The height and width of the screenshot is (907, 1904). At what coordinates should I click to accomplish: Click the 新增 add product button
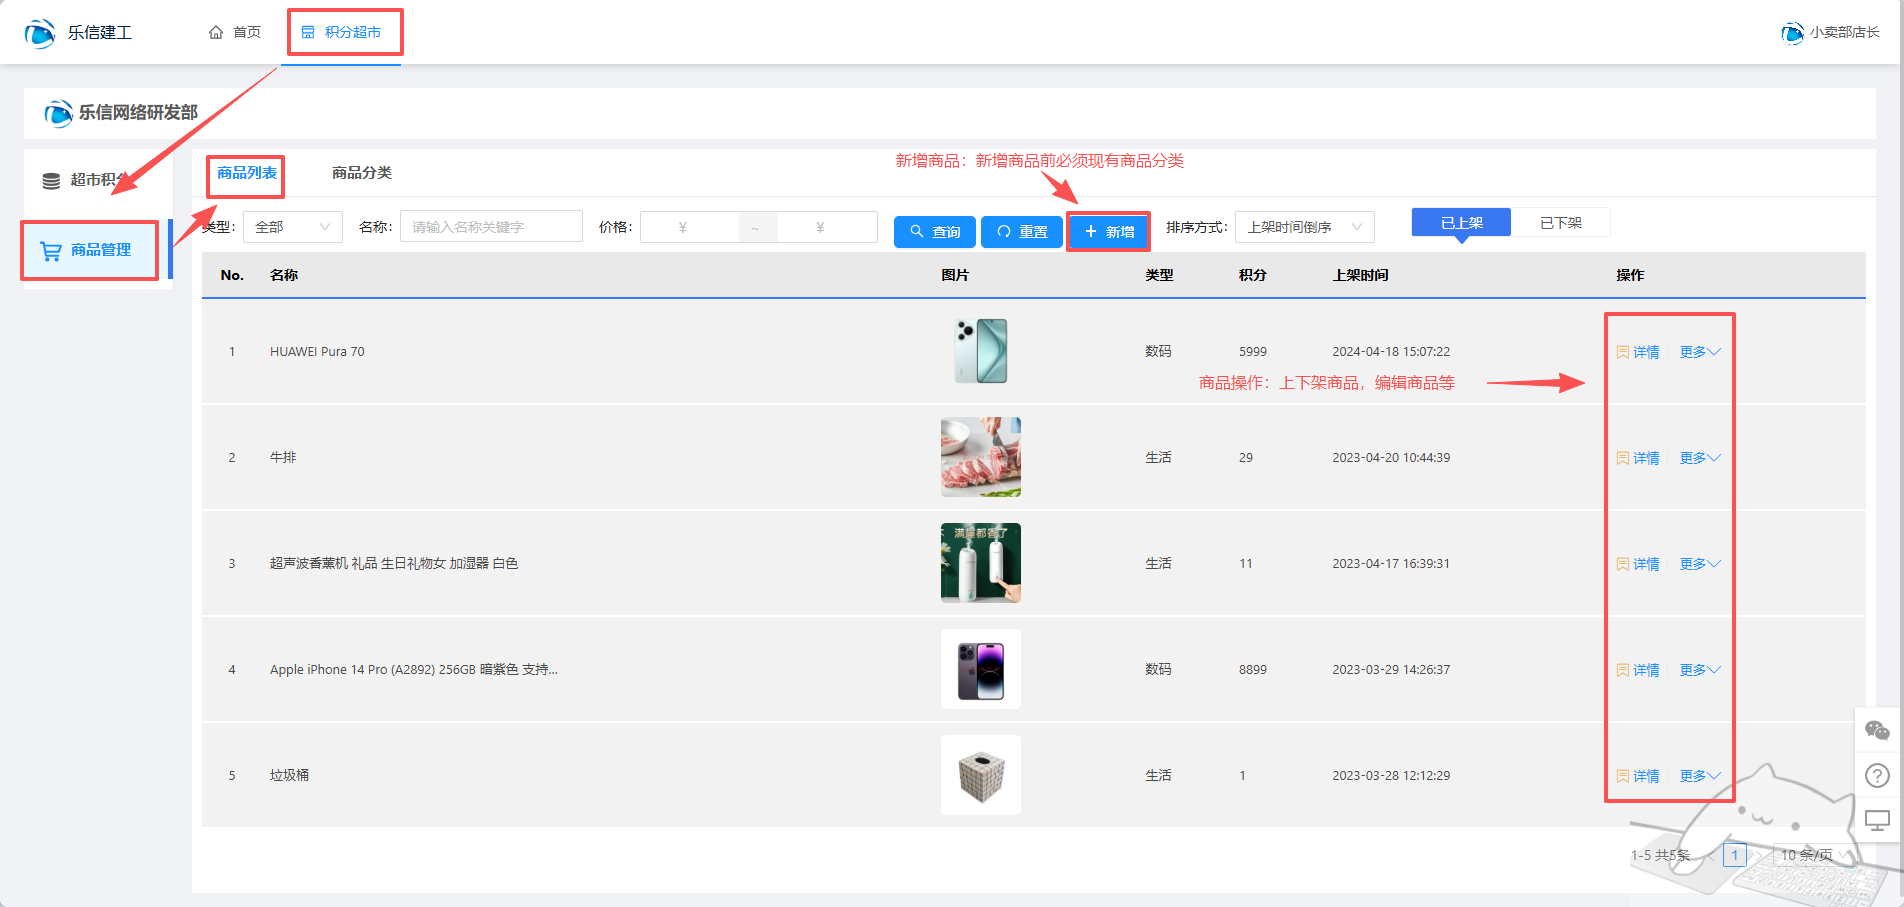(1109, 232)
